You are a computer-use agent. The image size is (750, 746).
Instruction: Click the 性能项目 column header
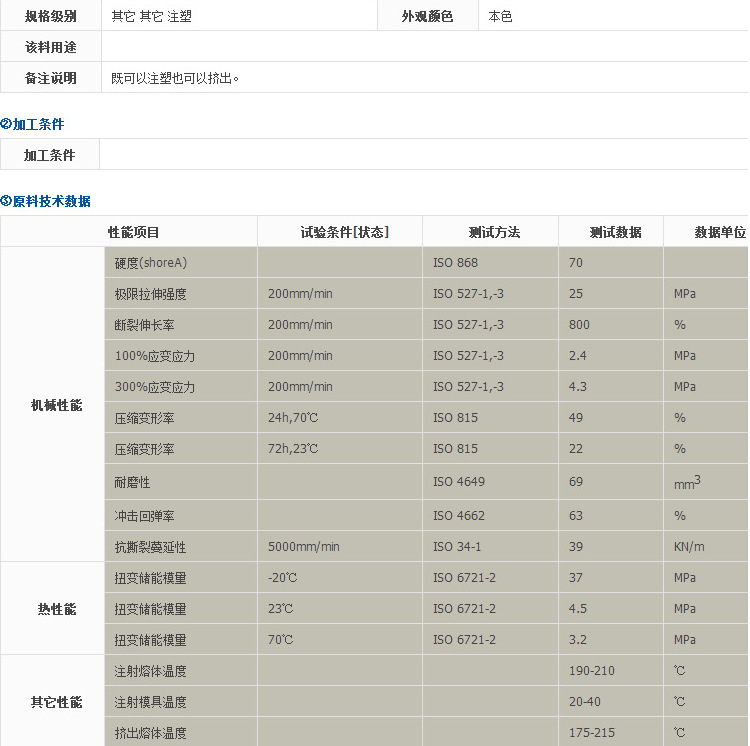coord(133,232)
